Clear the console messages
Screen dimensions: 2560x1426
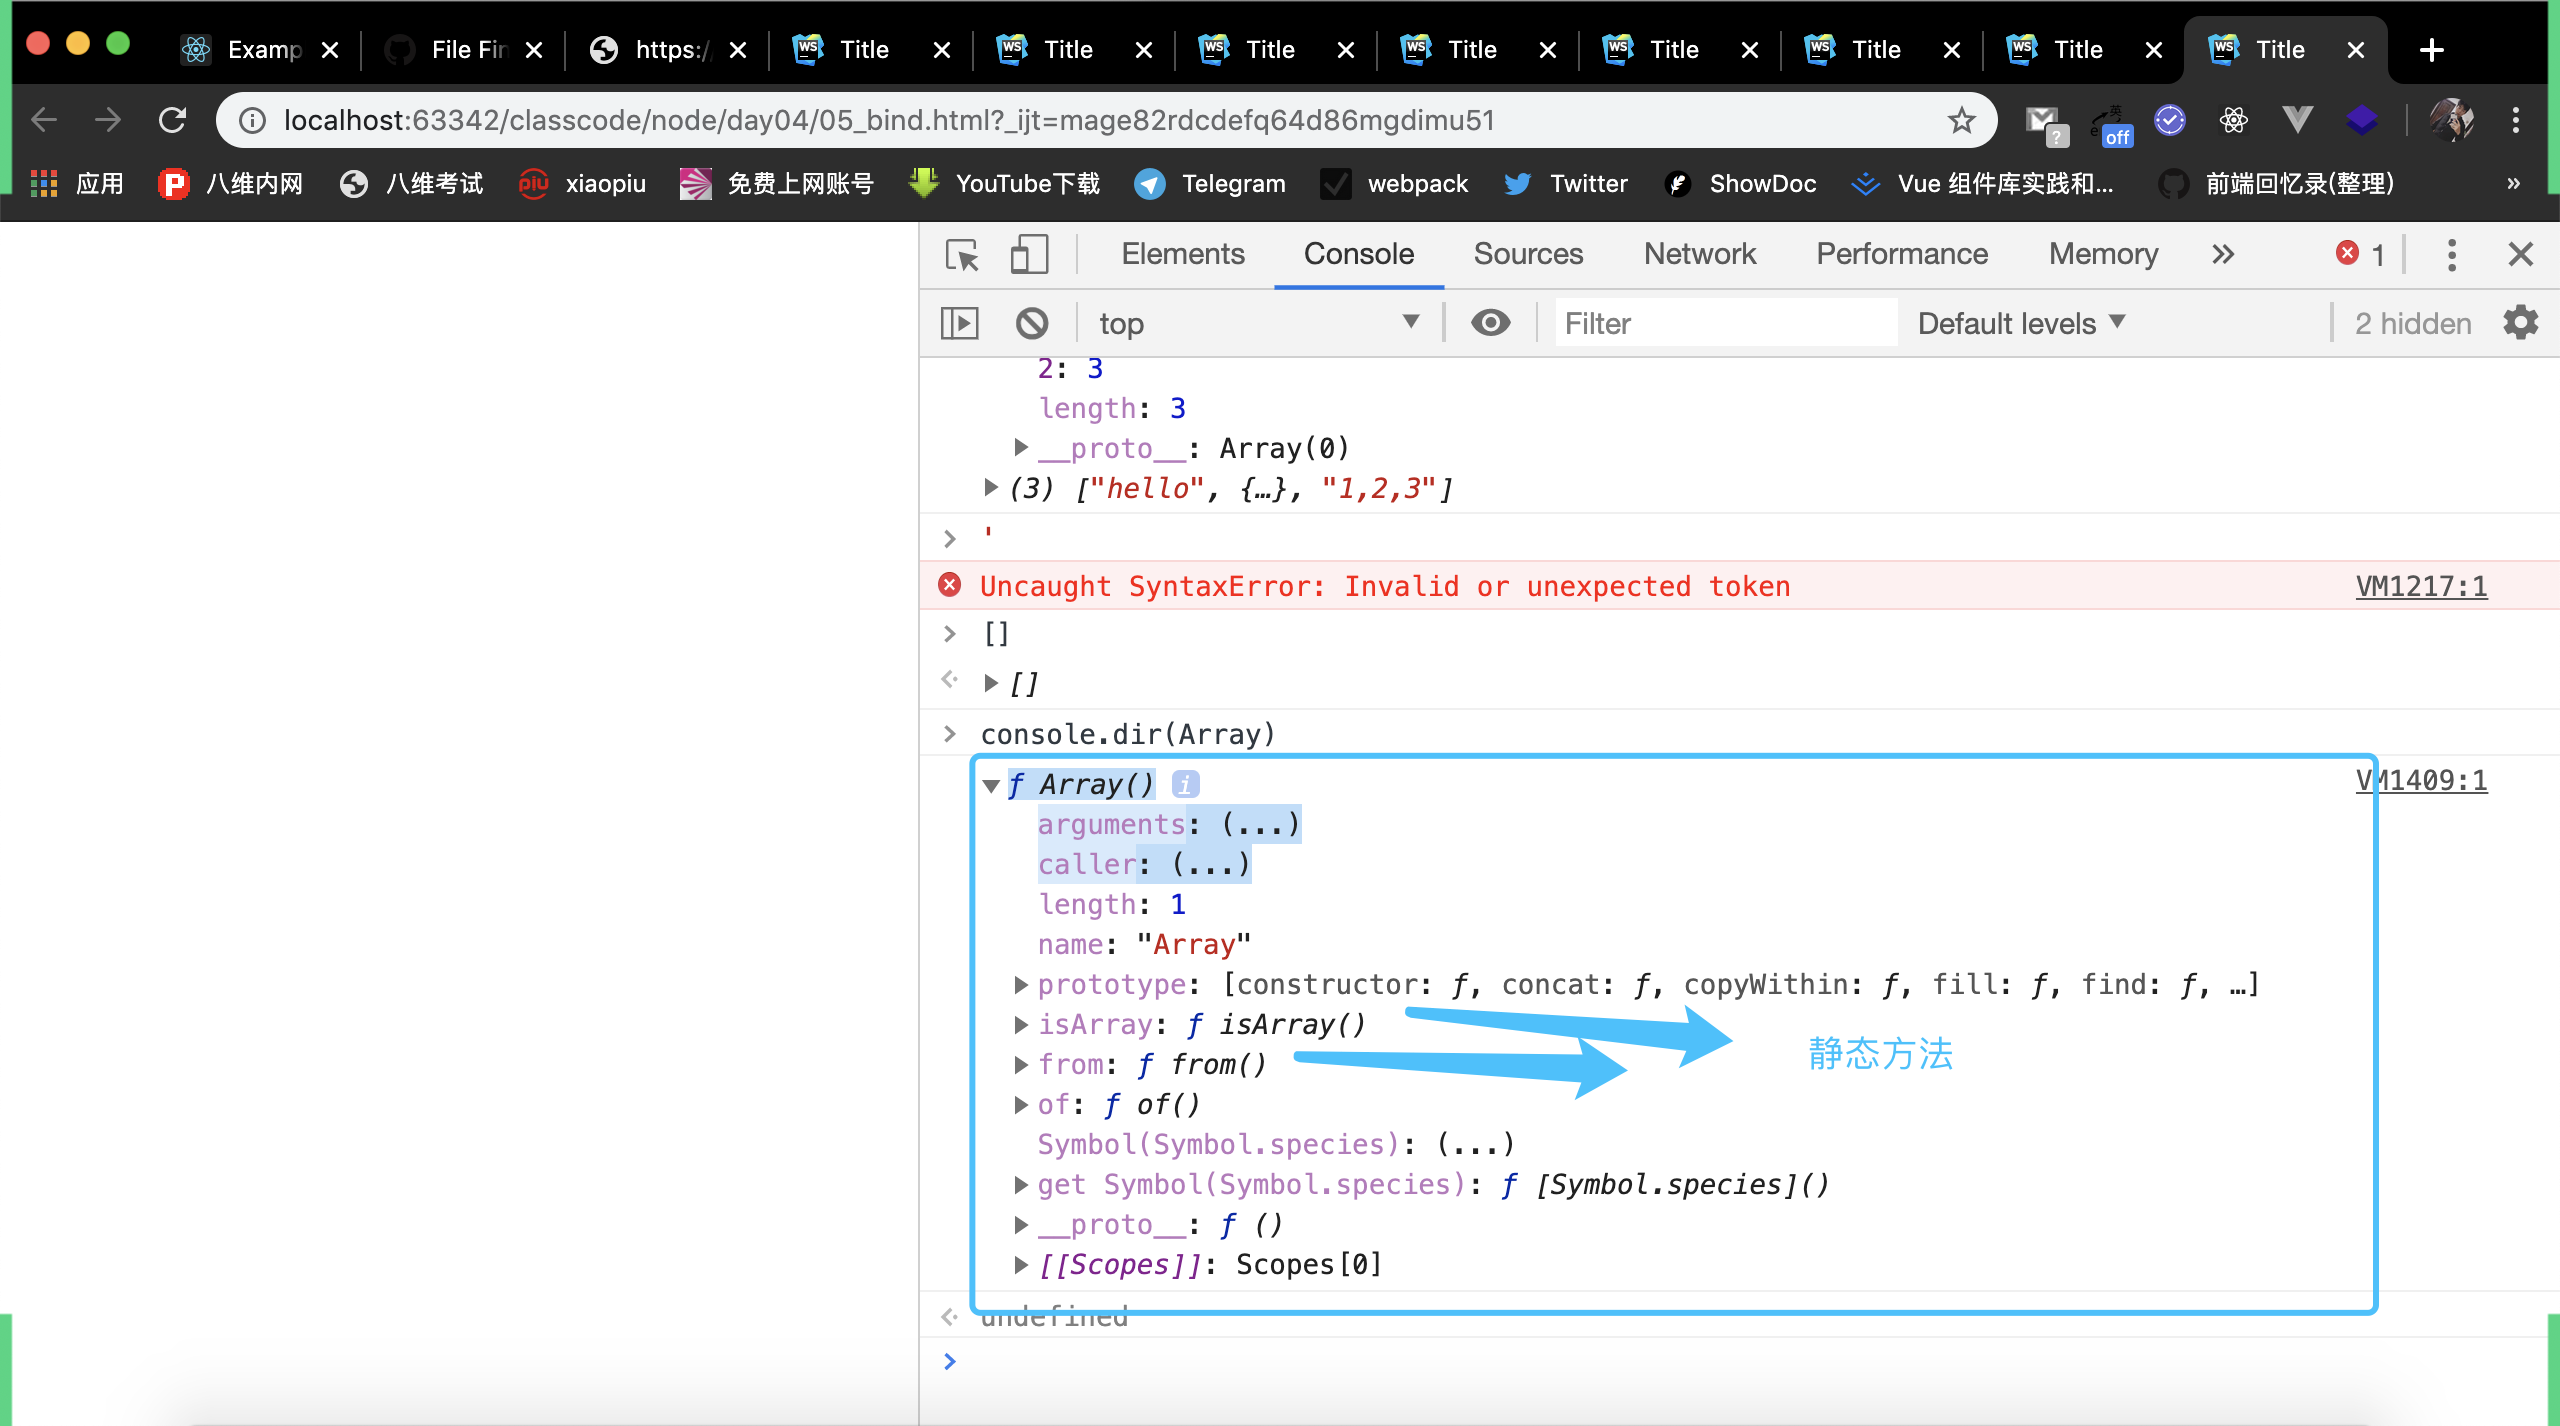click(x=1033, y=322)
